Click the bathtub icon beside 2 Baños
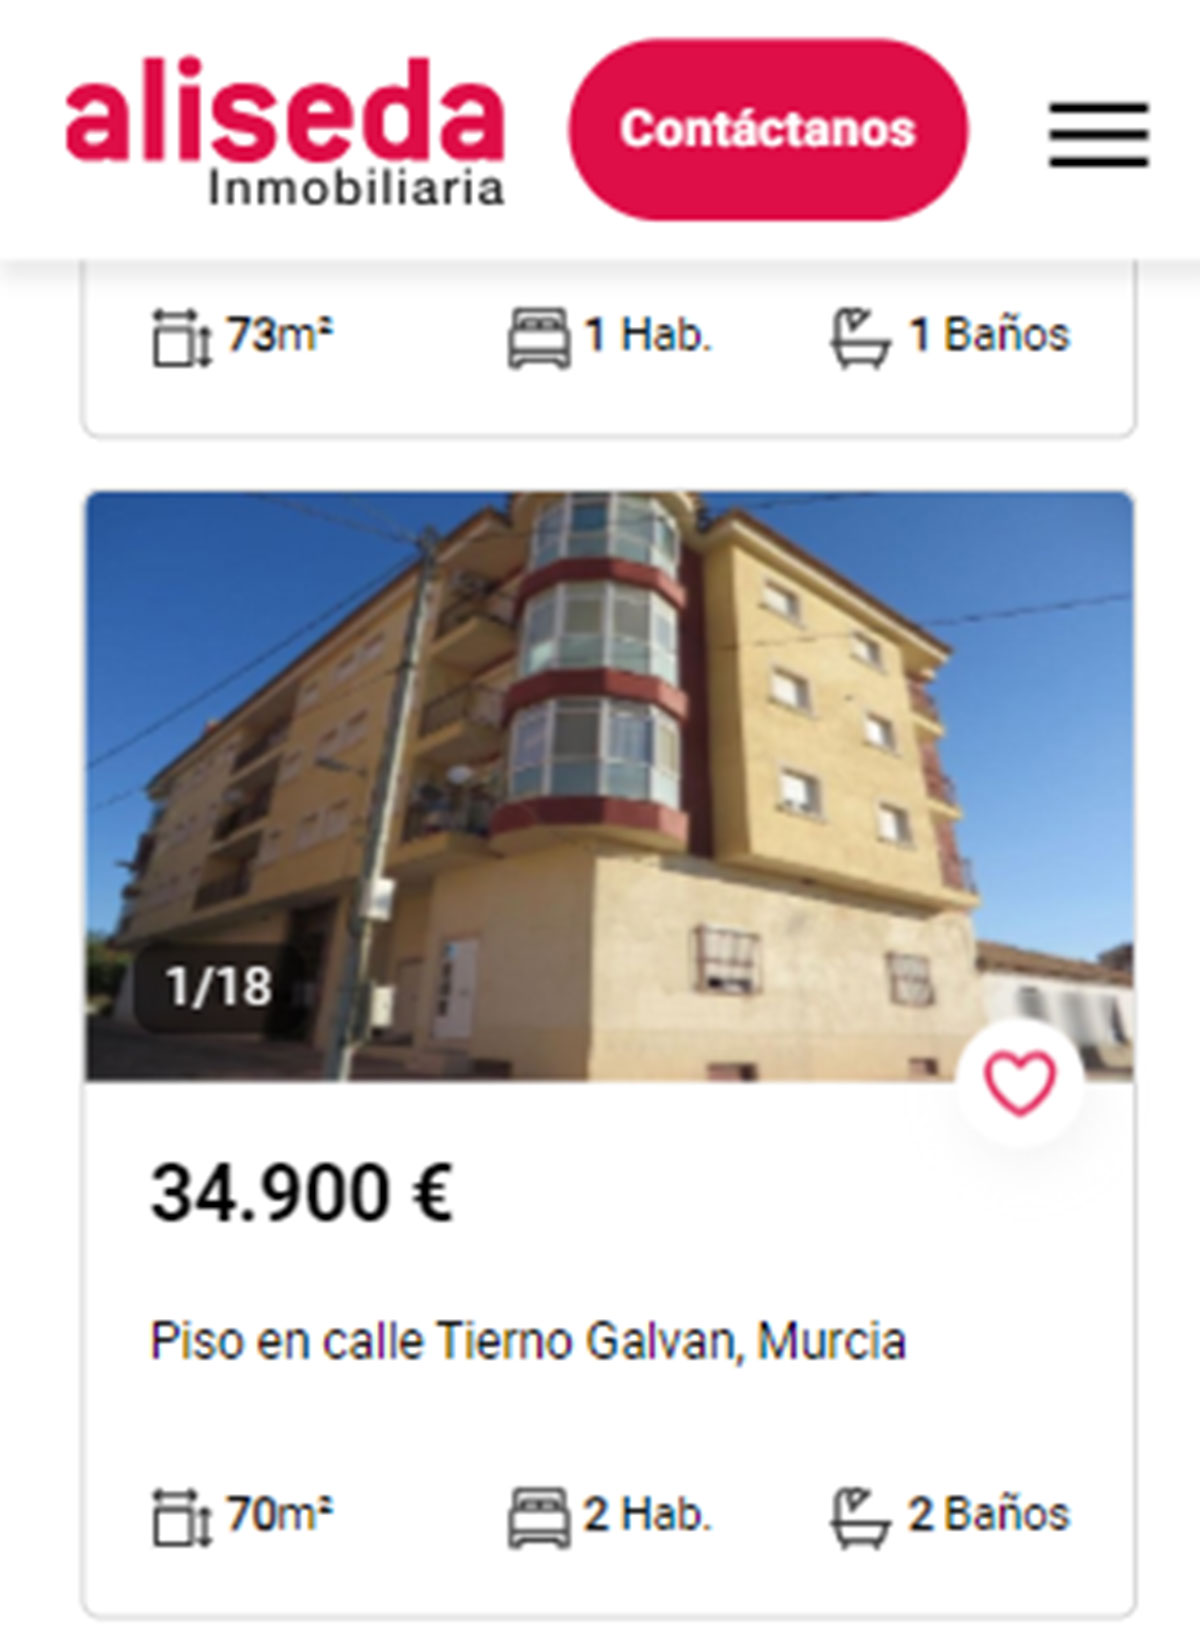This screenshot has width=1200, height=1638. click(860, 1518)
